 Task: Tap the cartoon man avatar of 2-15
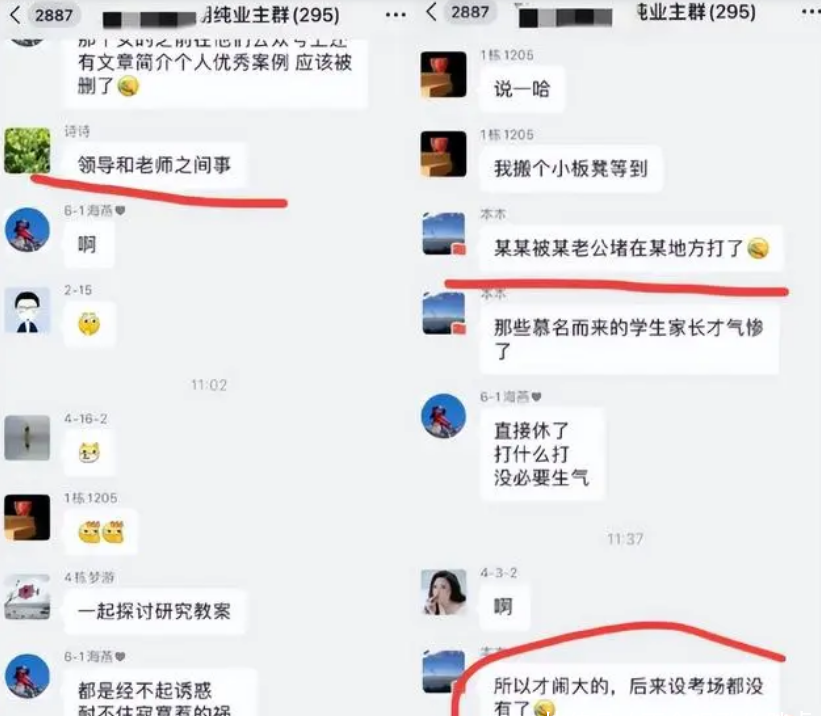pos(27,310)
